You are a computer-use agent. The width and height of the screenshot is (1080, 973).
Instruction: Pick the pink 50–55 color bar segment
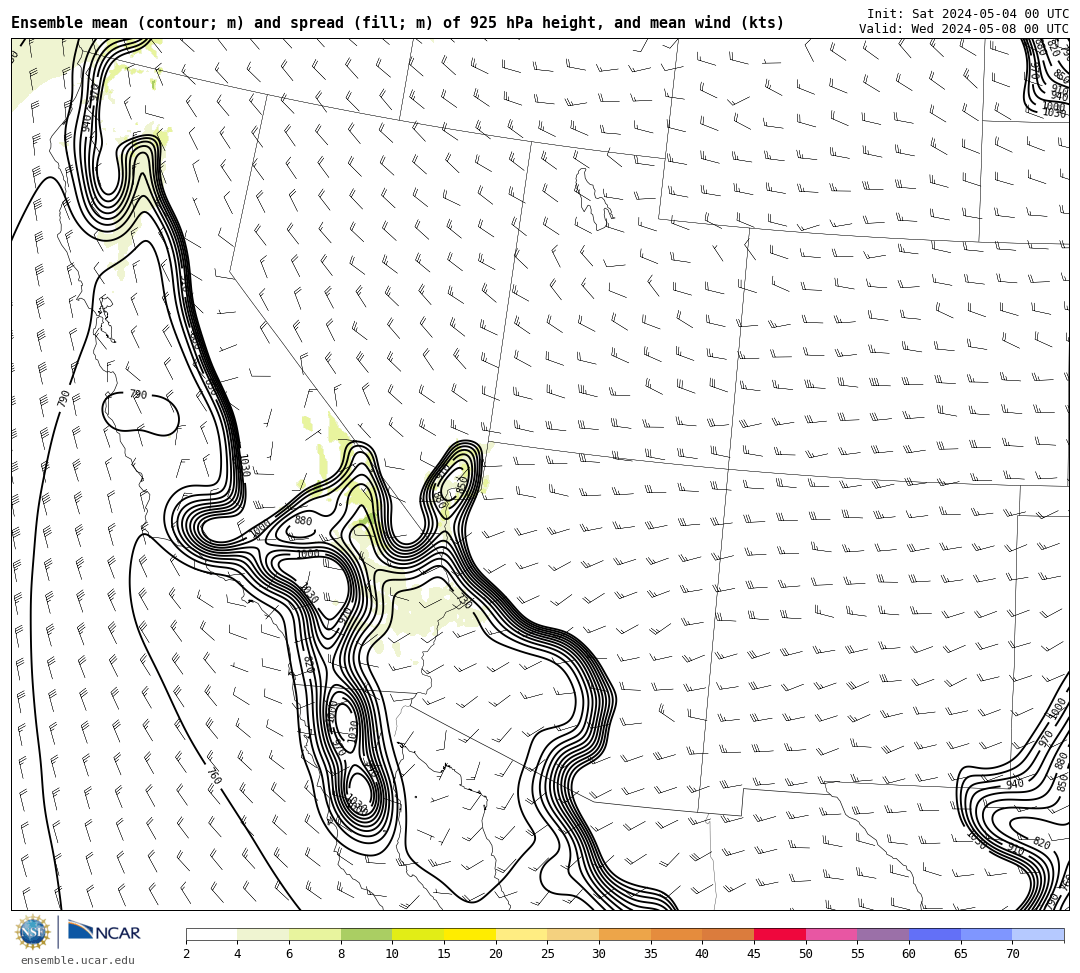tap(831, 934)
